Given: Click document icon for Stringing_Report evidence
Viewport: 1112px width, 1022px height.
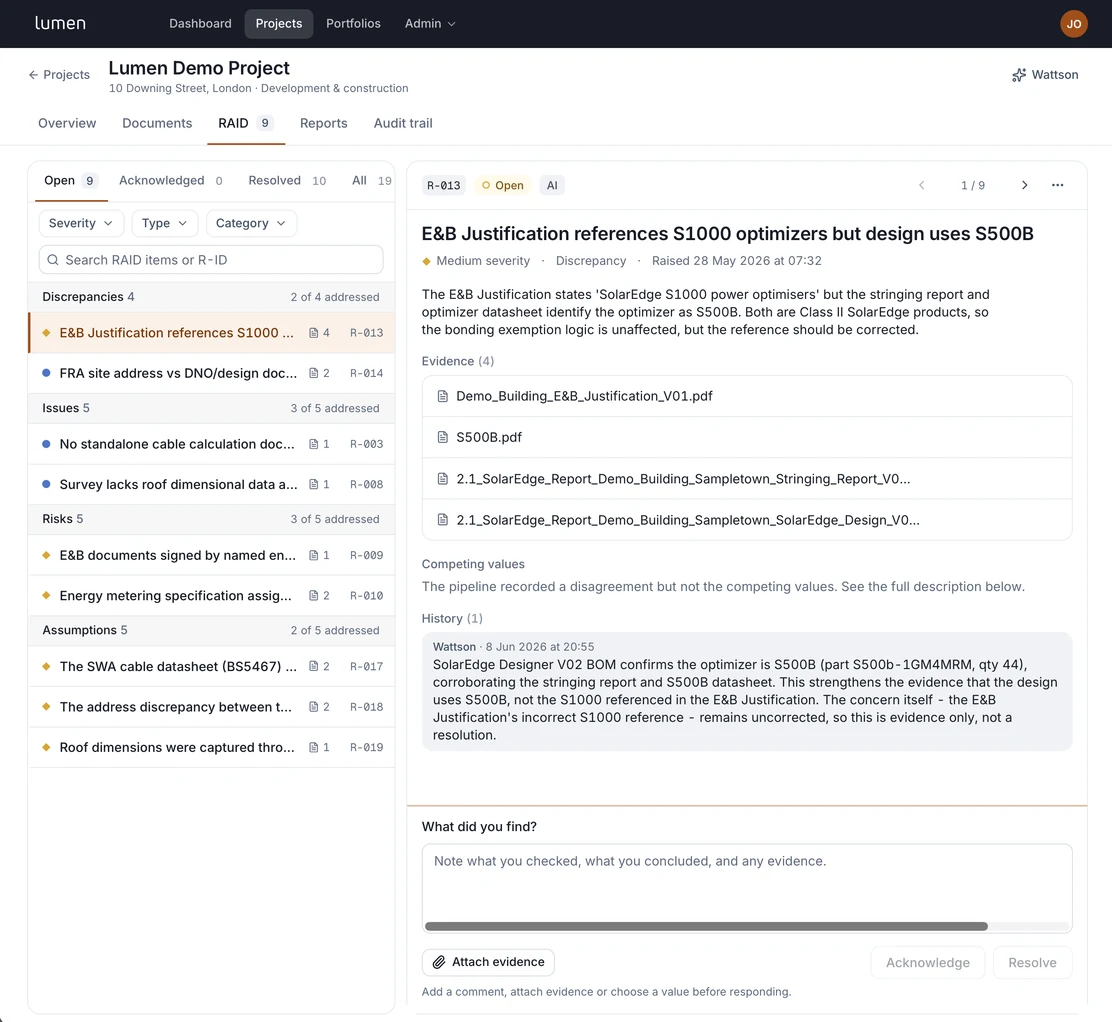Looking at the screenshot, I should (443, 479).
